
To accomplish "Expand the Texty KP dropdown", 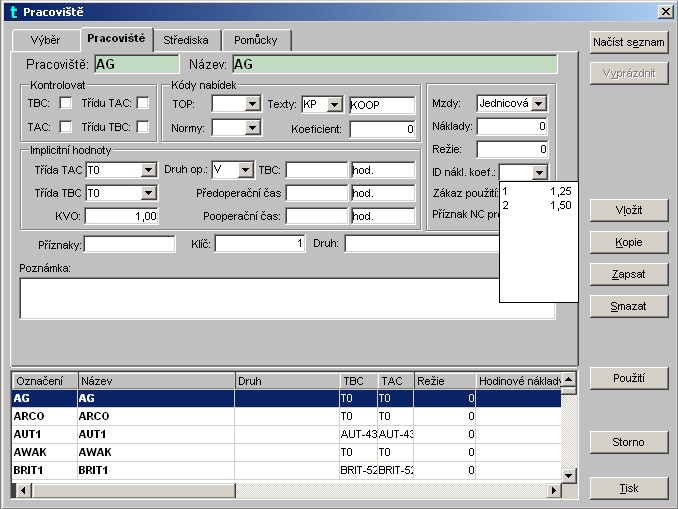I will (x=334, y=105).
